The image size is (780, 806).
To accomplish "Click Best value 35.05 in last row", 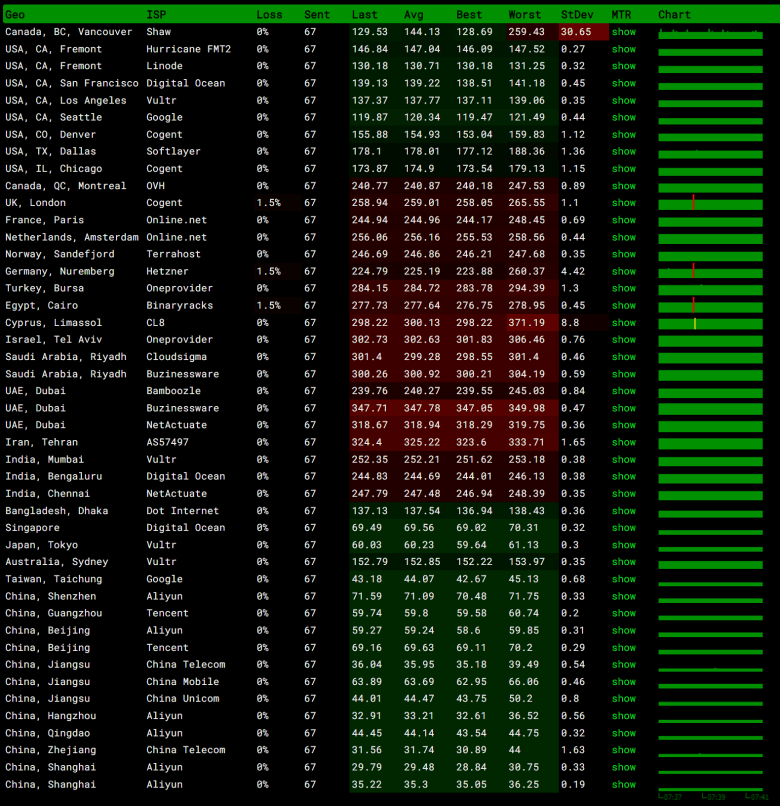I will [x=471, y=784].
